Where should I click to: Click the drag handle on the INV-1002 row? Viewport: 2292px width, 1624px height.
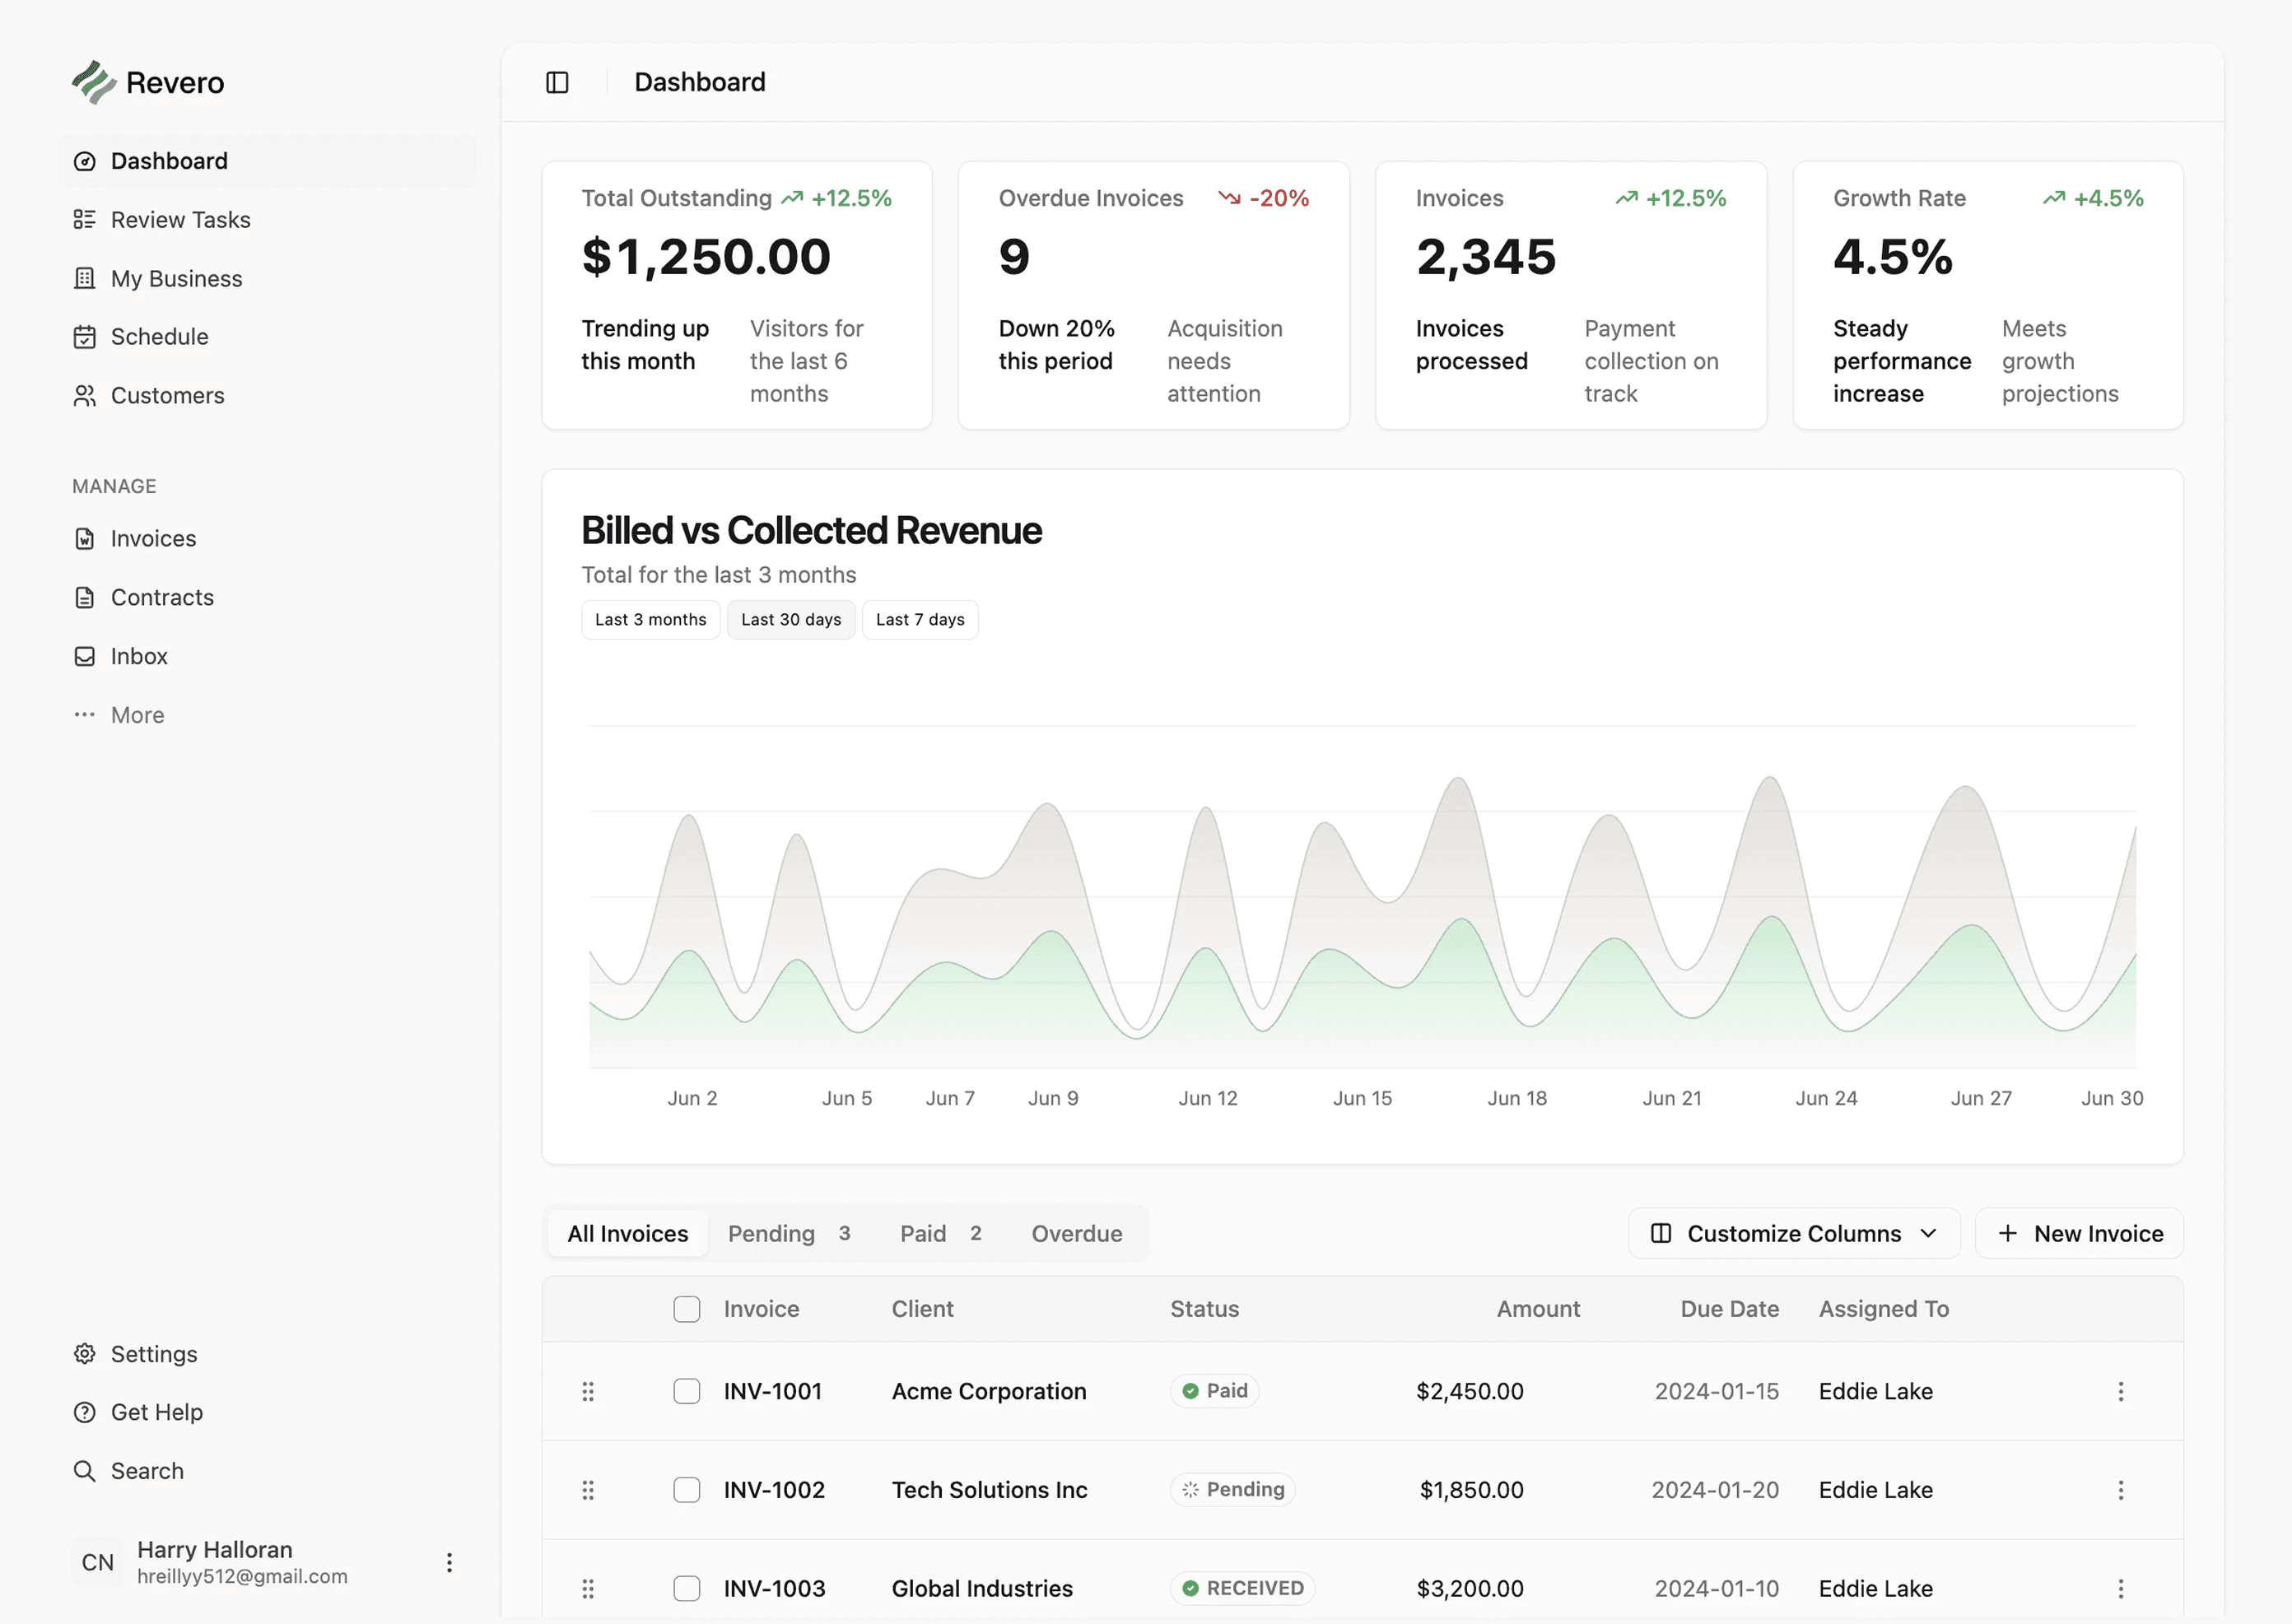pyautogui.click(x=588, y=1489)
